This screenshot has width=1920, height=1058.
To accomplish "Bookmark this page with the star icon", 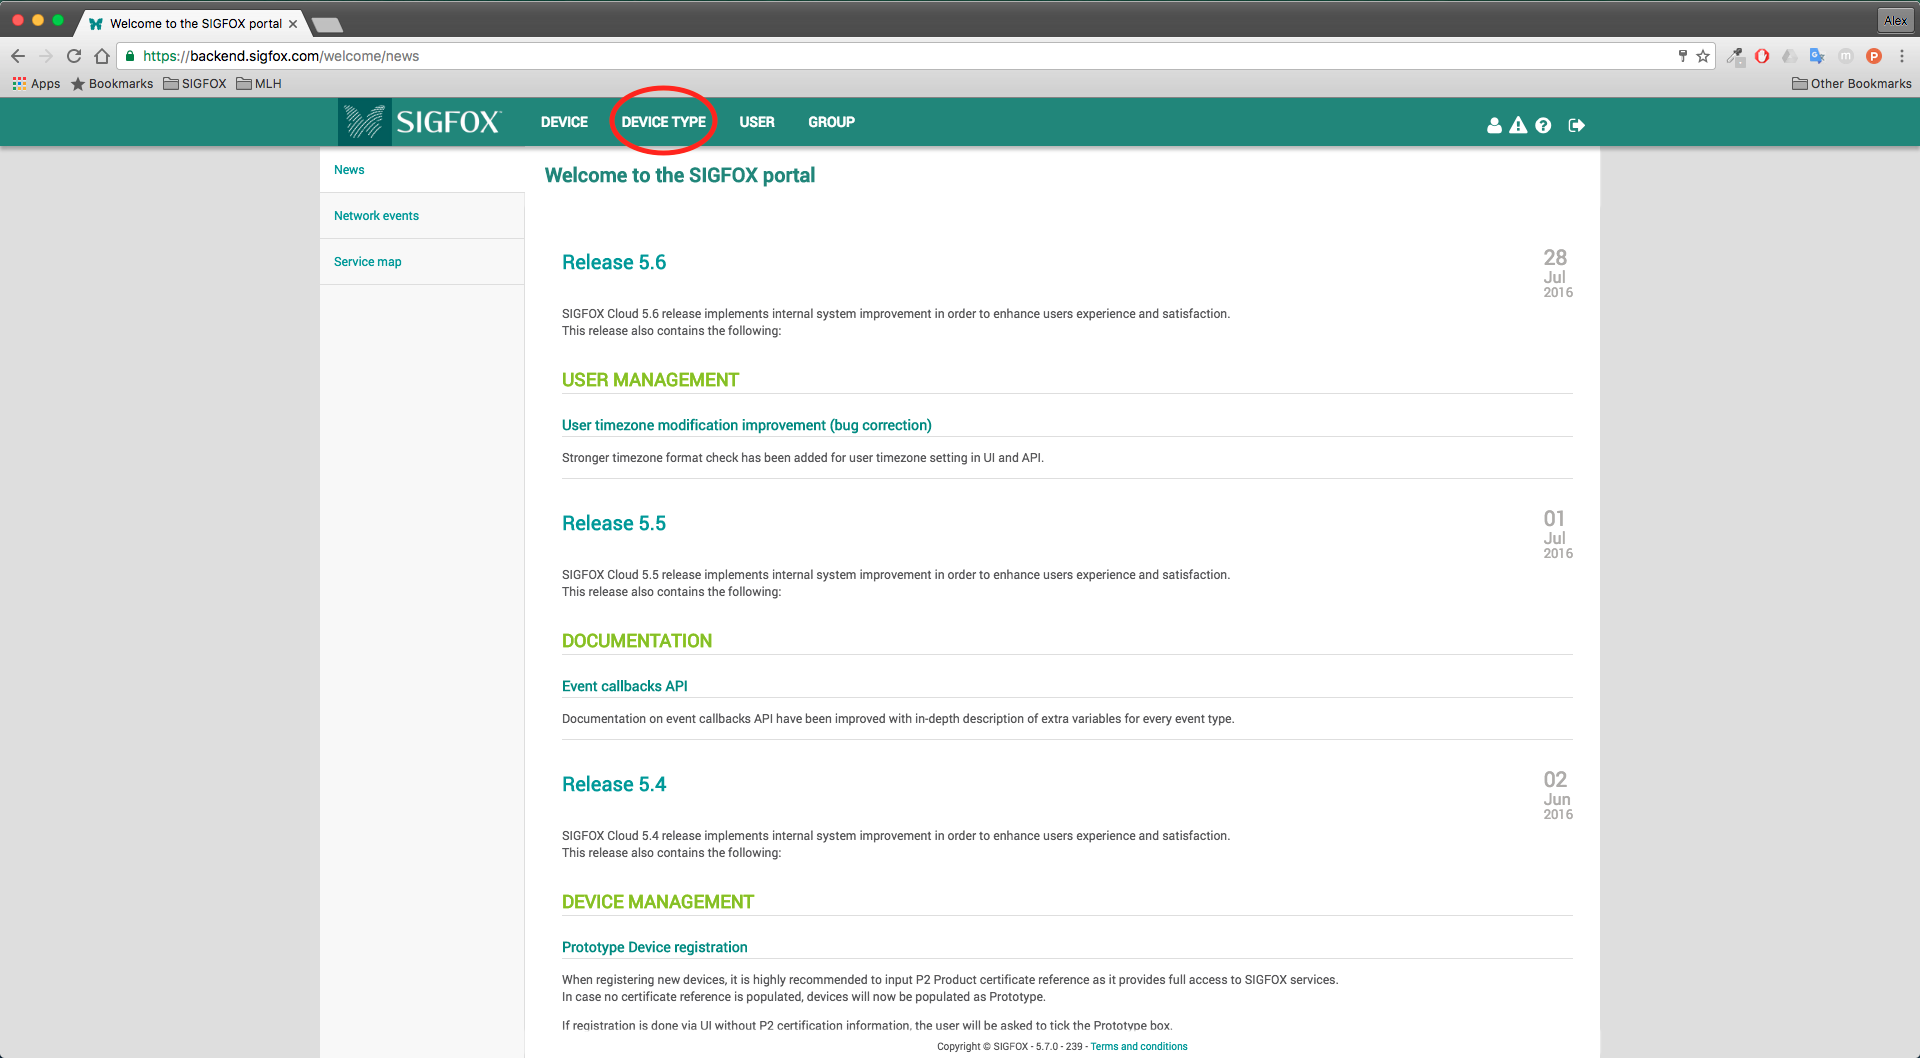I will (x=1703, y=56).
